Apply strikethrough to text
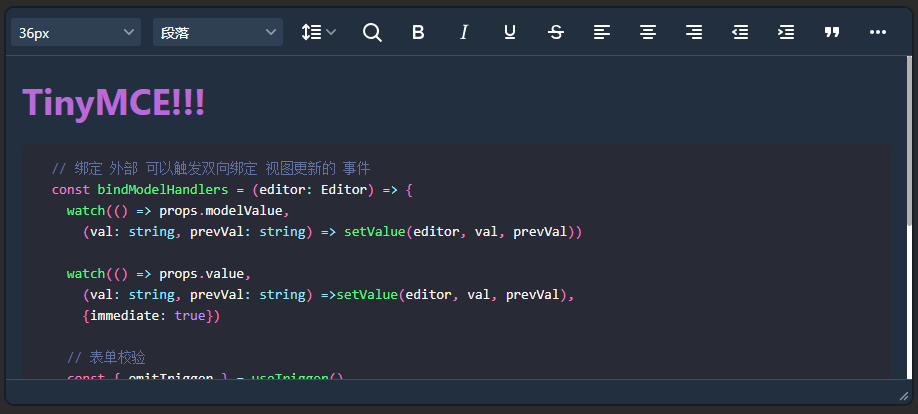The width and height of the screenshot is (918, 414). [x=556, y=32]
